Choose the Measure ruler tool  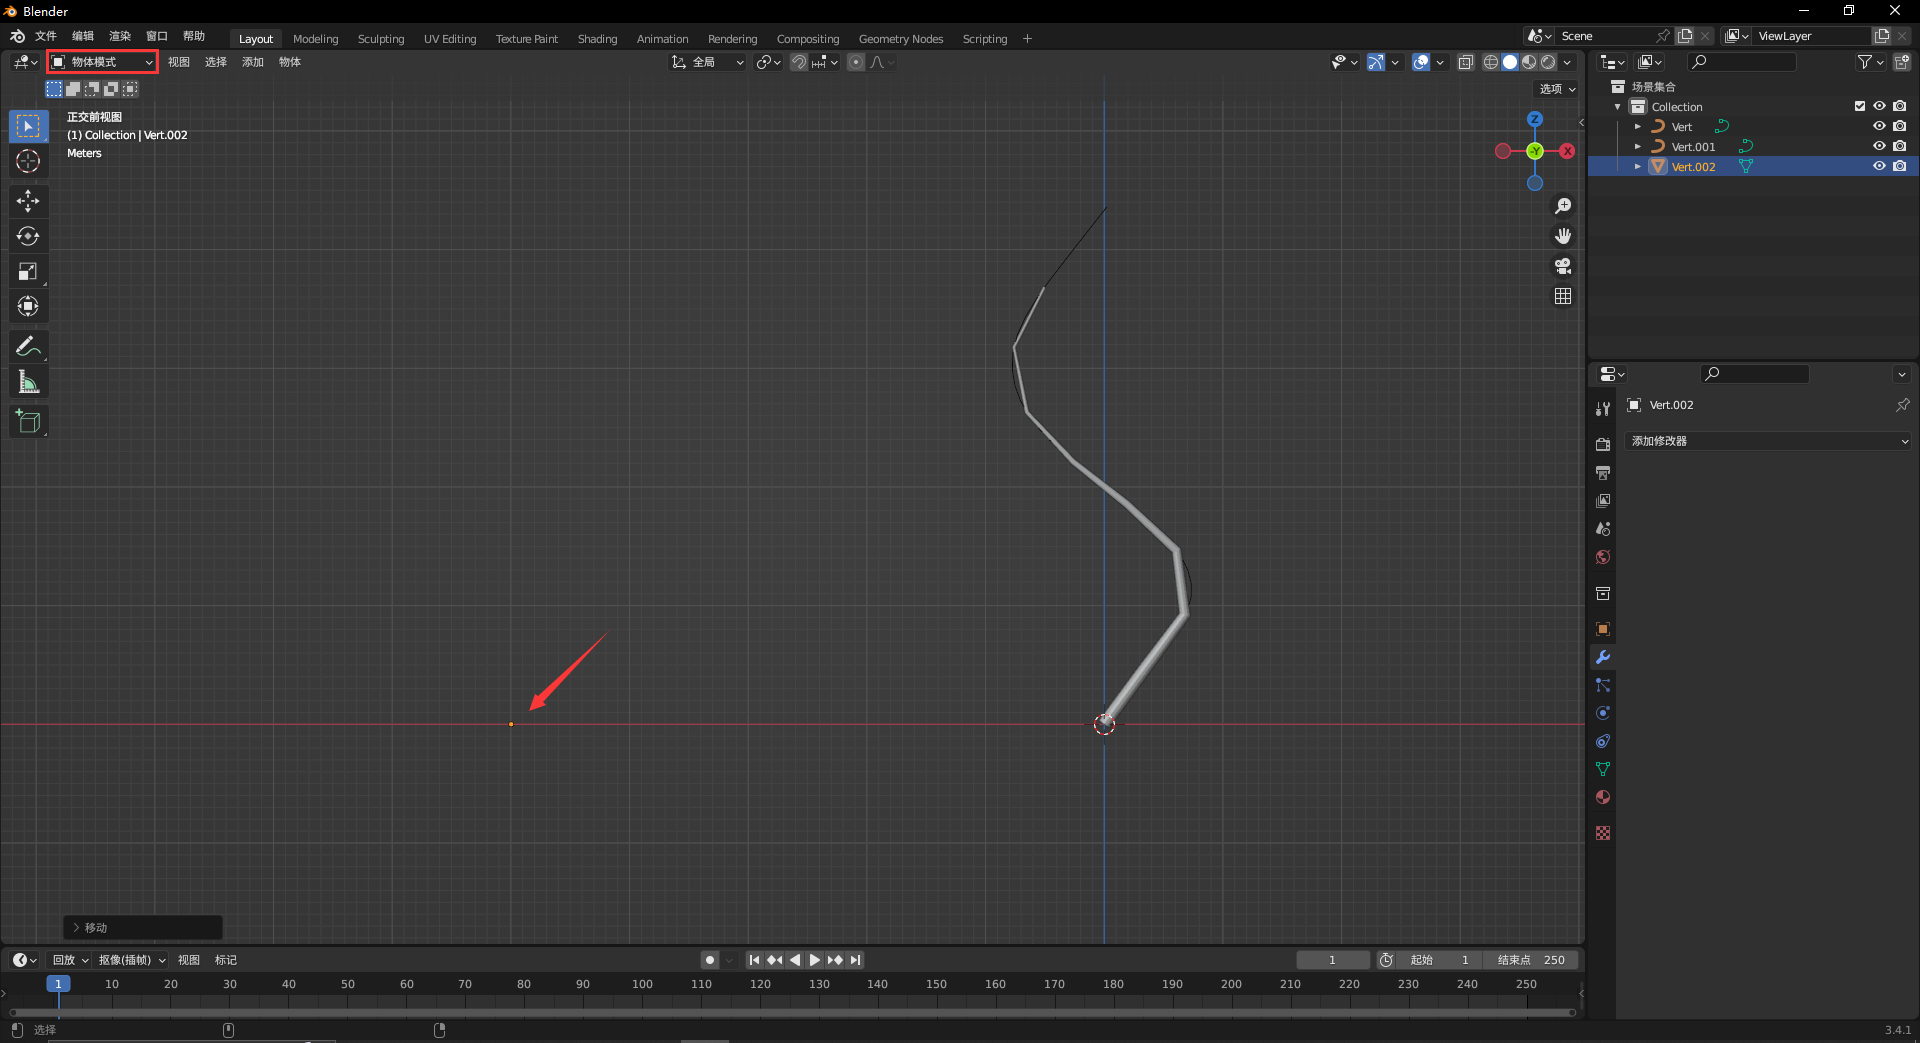click(28, 382)
